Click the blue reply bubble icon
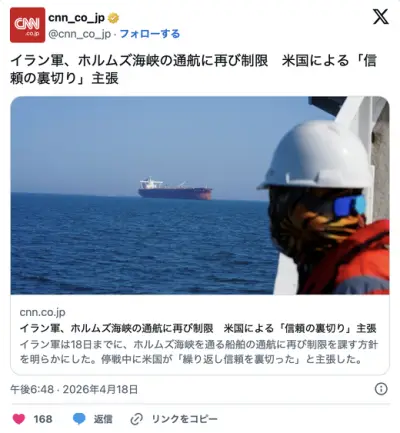This screenshot has height=433, width=400. click(x=79, y=419)
